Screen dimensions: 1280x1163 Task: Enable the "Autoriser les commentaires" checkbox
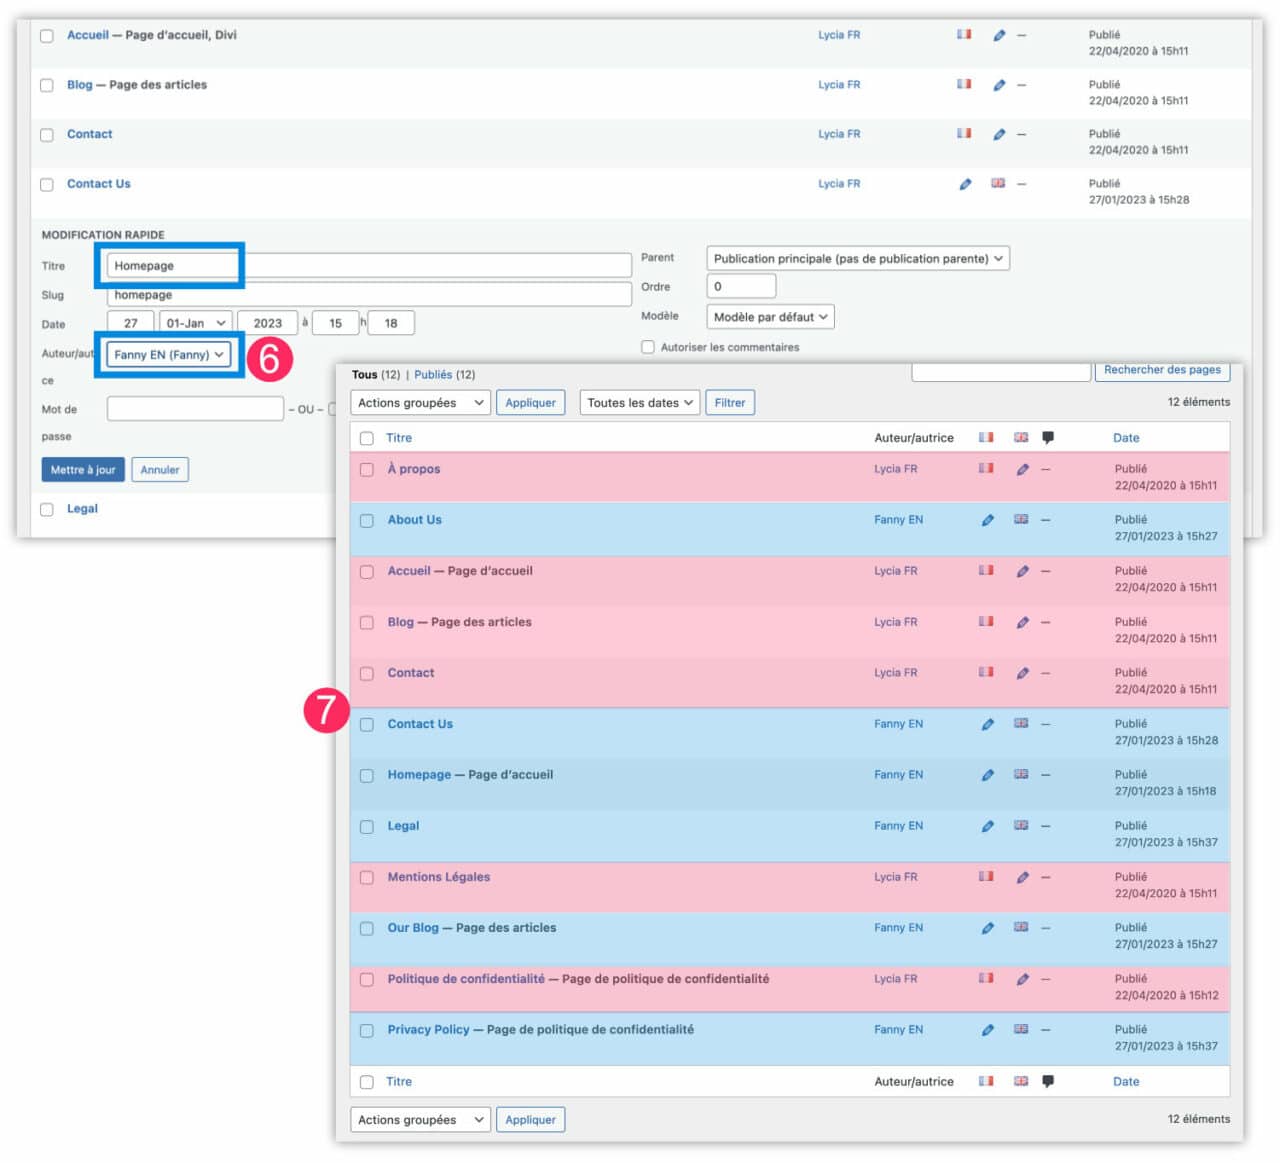648,346
